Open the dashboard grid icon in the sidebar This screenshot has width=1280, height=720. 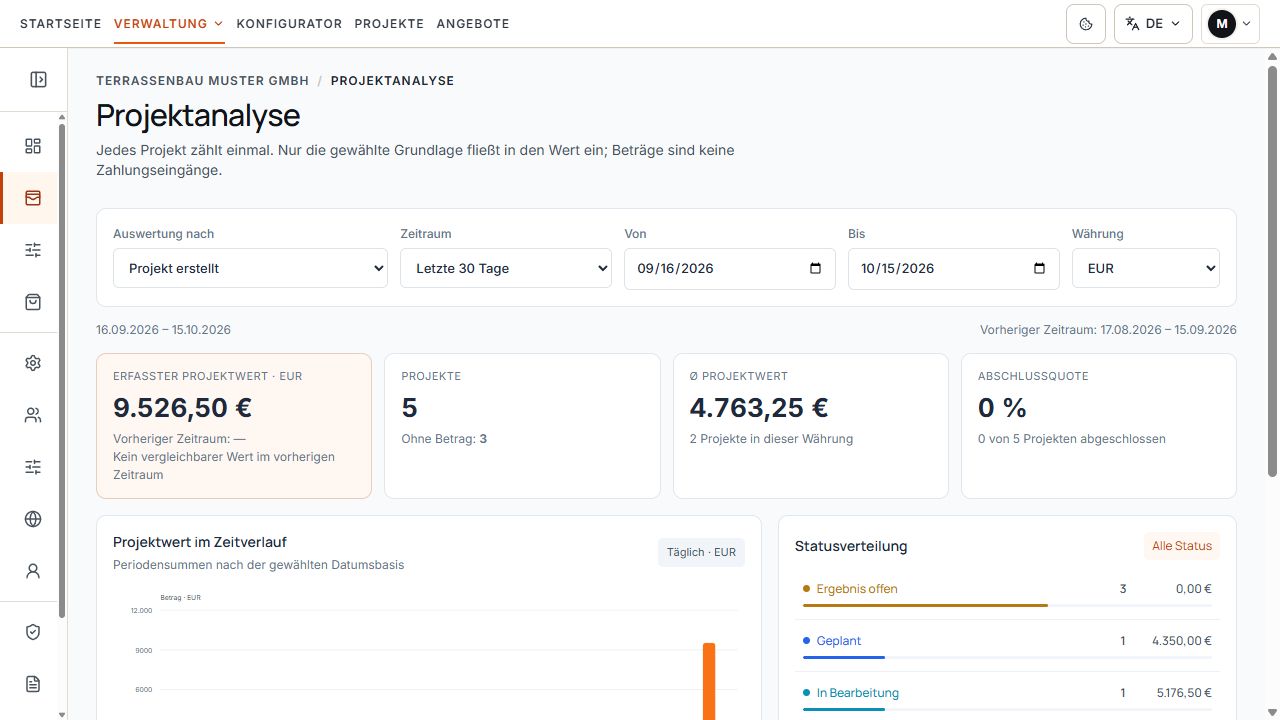[x=33, y=146]
